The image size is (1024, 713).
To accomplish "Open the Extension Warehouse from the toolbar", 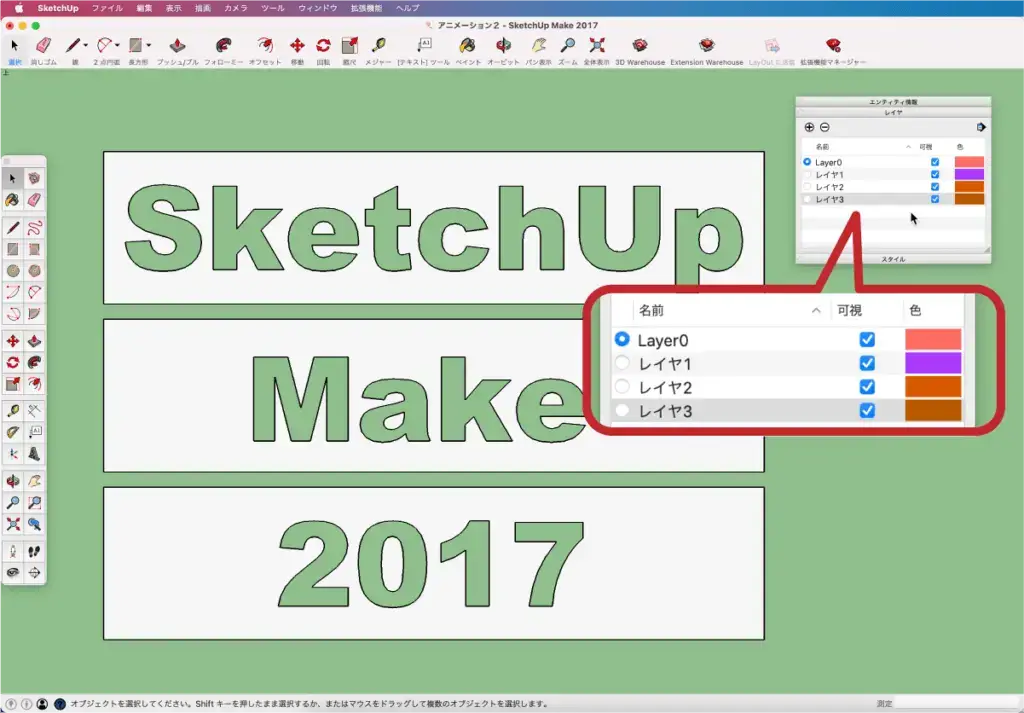I will point(706,46).
